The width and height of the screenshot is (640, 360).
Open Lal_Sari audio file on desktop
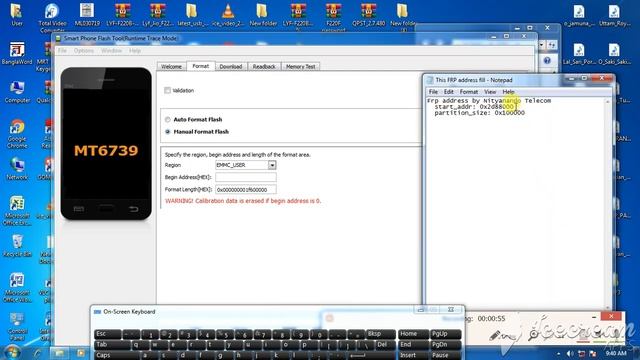pyautogui.click(x=578, y=54)
